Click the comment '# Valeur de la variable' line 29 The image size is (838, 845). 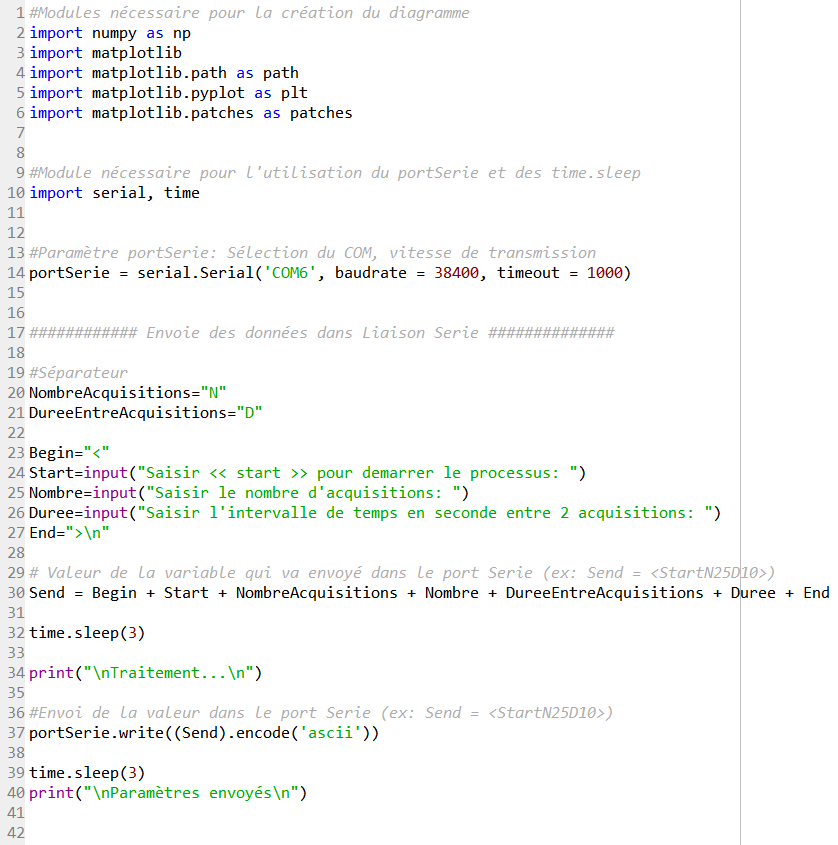pyautogui.click(x=401, y=573)
